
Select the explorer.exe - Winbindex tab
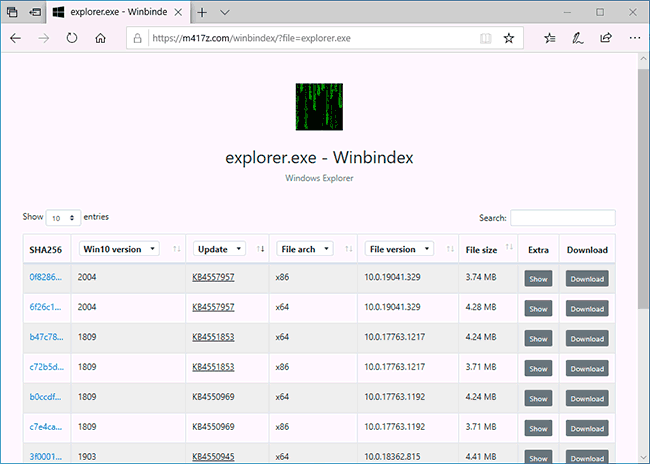[119, 12]
